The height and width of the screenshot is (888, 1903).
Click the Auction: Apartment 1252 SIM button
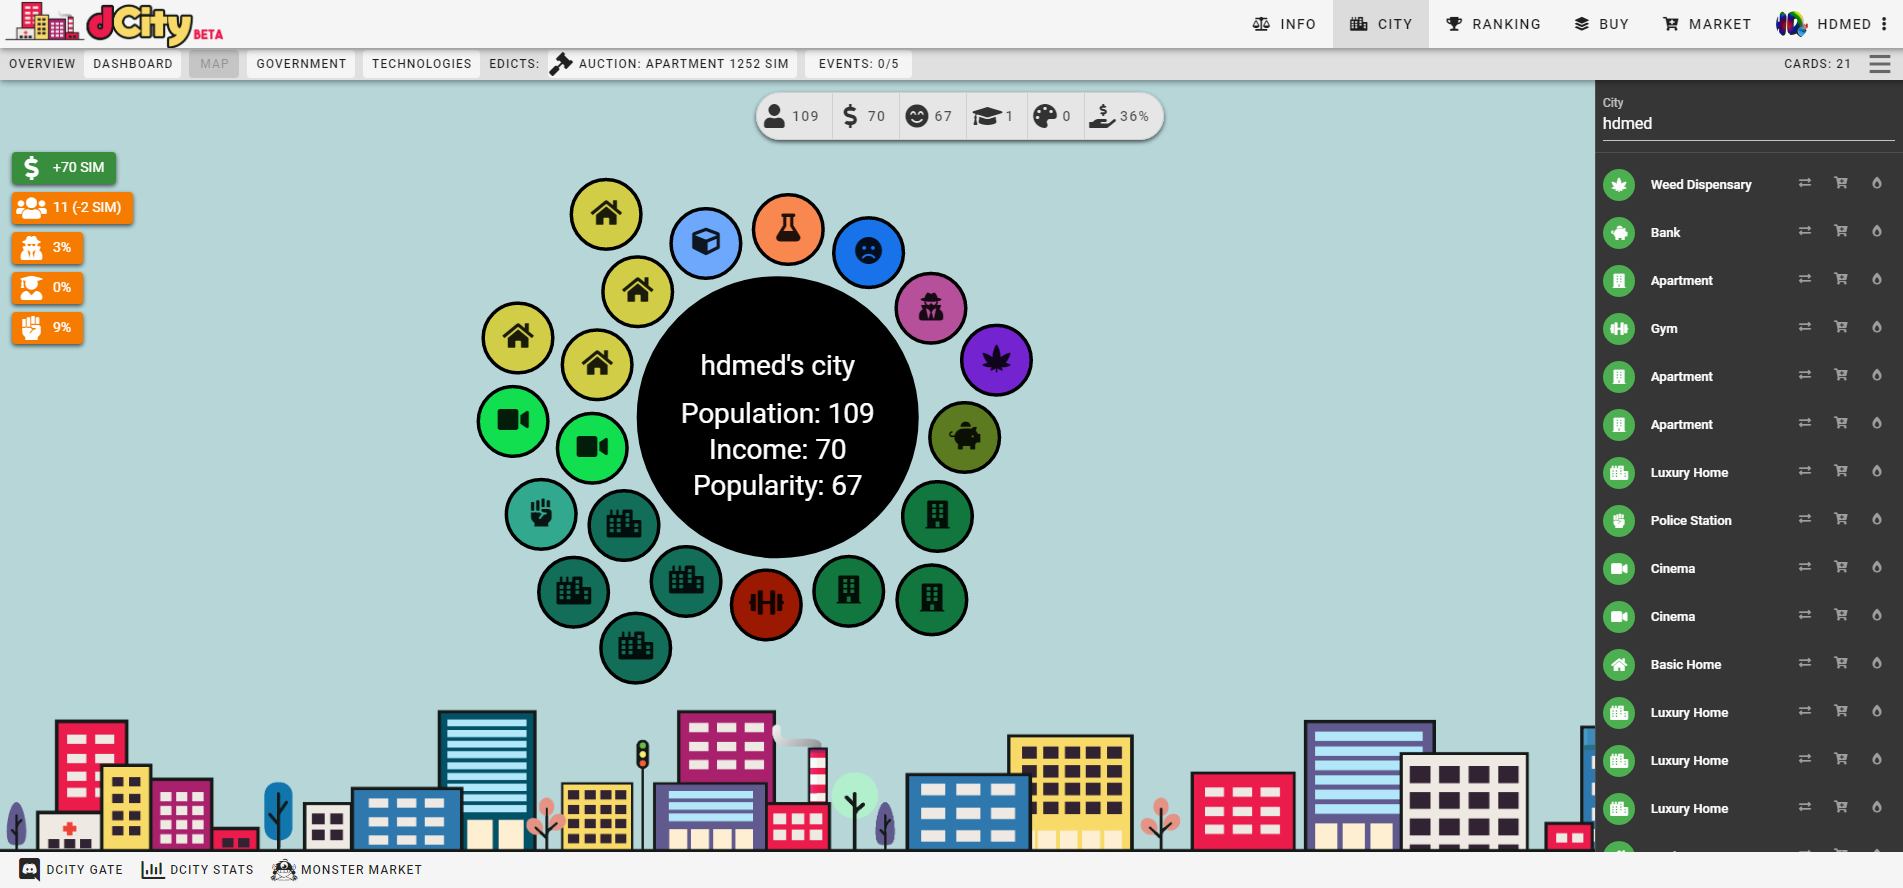tap(672, 64)
